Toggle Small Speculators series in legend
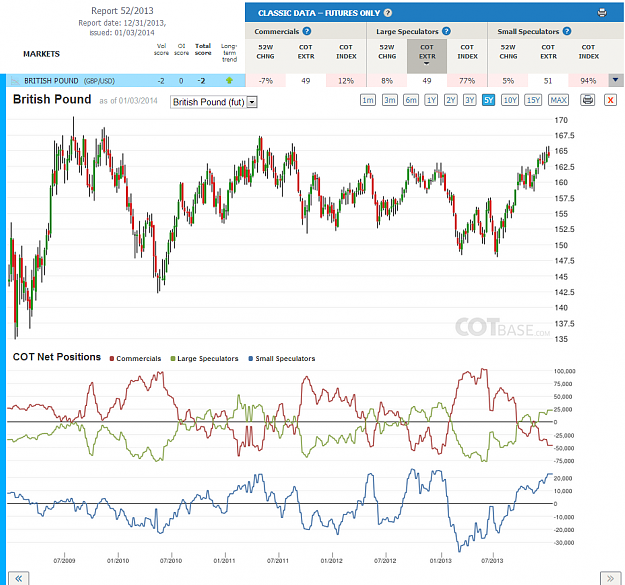The image size is (625, 585). (282, 358)
